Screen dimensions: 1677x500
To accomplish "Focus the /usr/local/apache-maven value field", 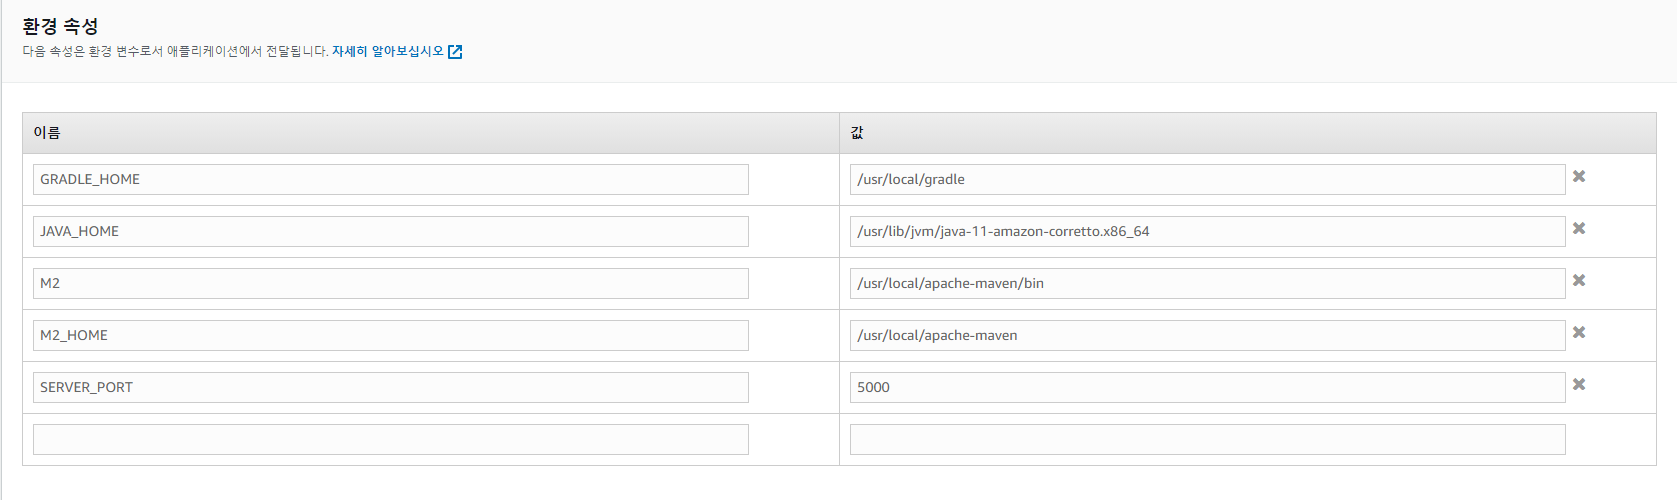I will pos(1206,336).
